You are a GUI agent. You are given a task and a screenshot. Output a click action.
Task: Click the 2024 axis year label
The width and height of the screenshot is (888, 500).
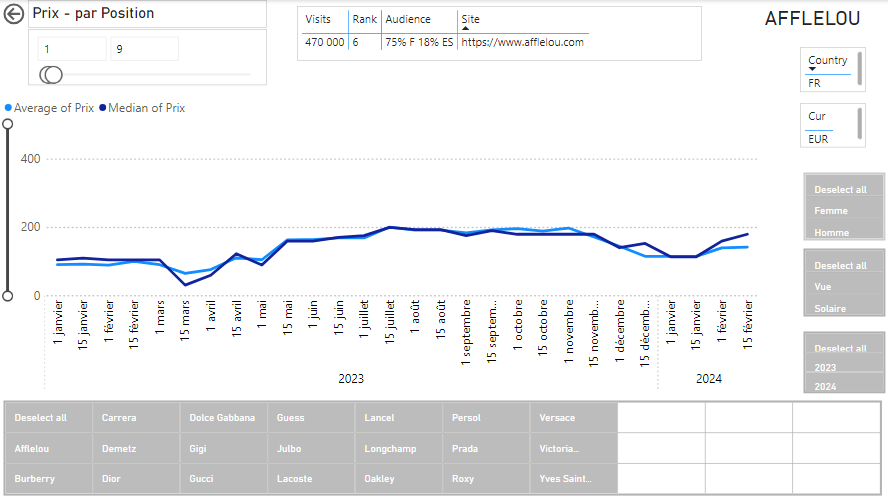(x=708, y=379)
